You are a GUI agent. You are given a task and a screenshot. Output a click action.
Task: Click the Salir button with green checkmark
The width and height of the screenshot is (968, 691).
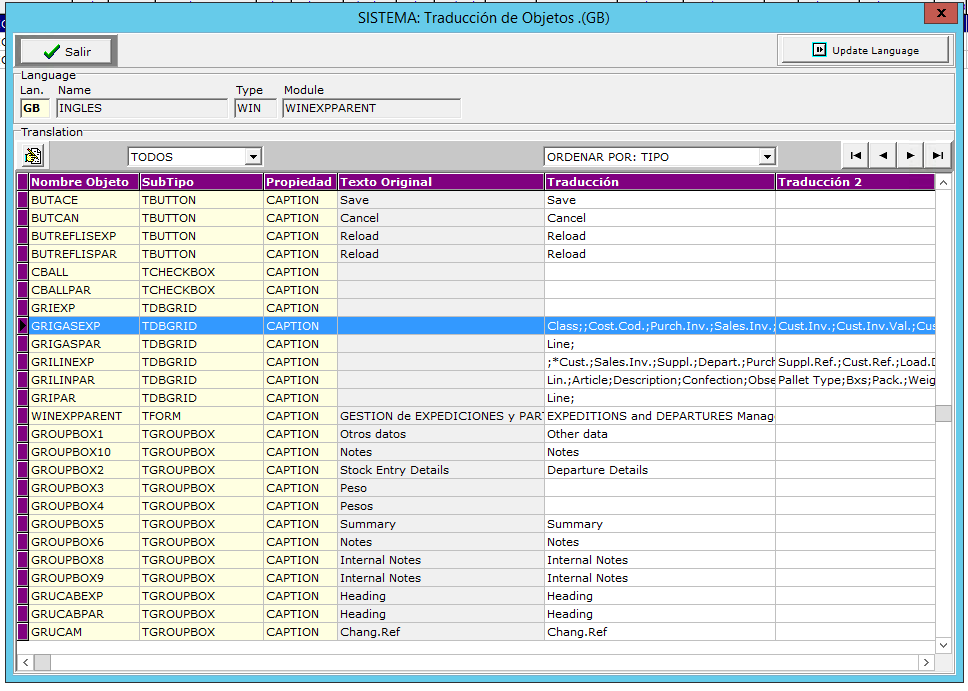tap(66, 51)
